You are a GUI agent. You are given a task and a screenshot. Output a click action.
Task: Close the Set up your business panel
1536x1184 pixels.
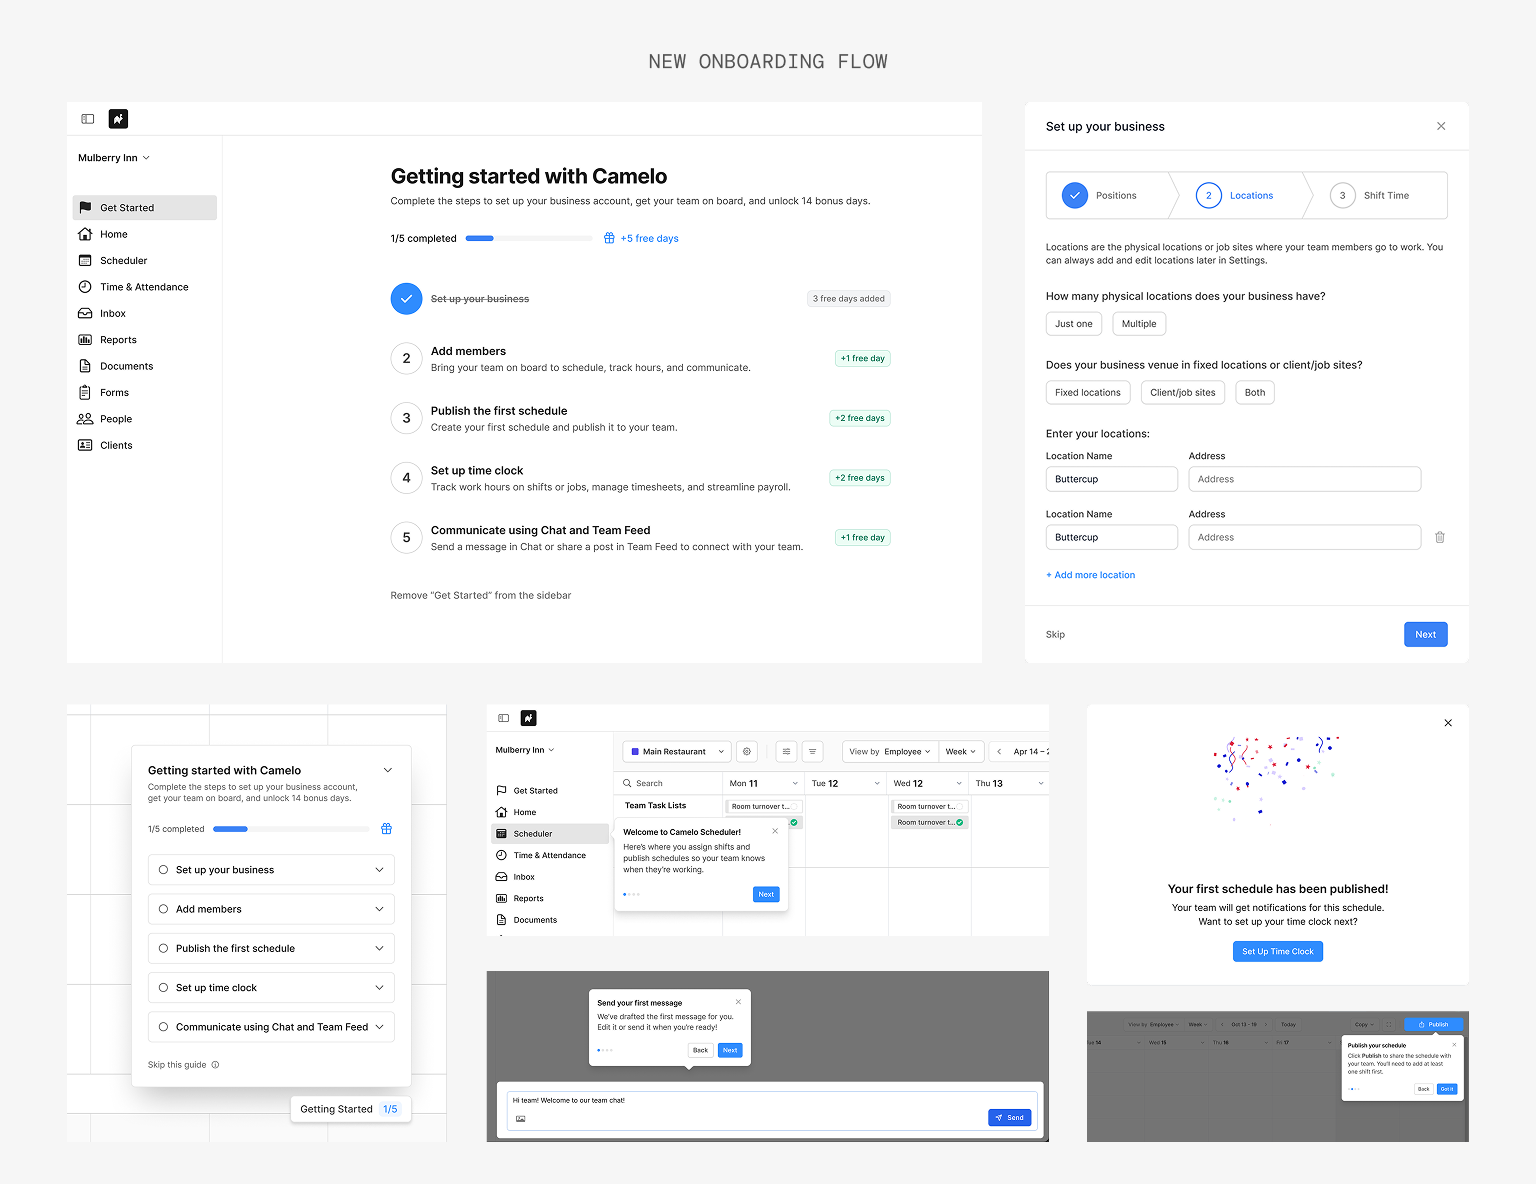point(1441,126)
